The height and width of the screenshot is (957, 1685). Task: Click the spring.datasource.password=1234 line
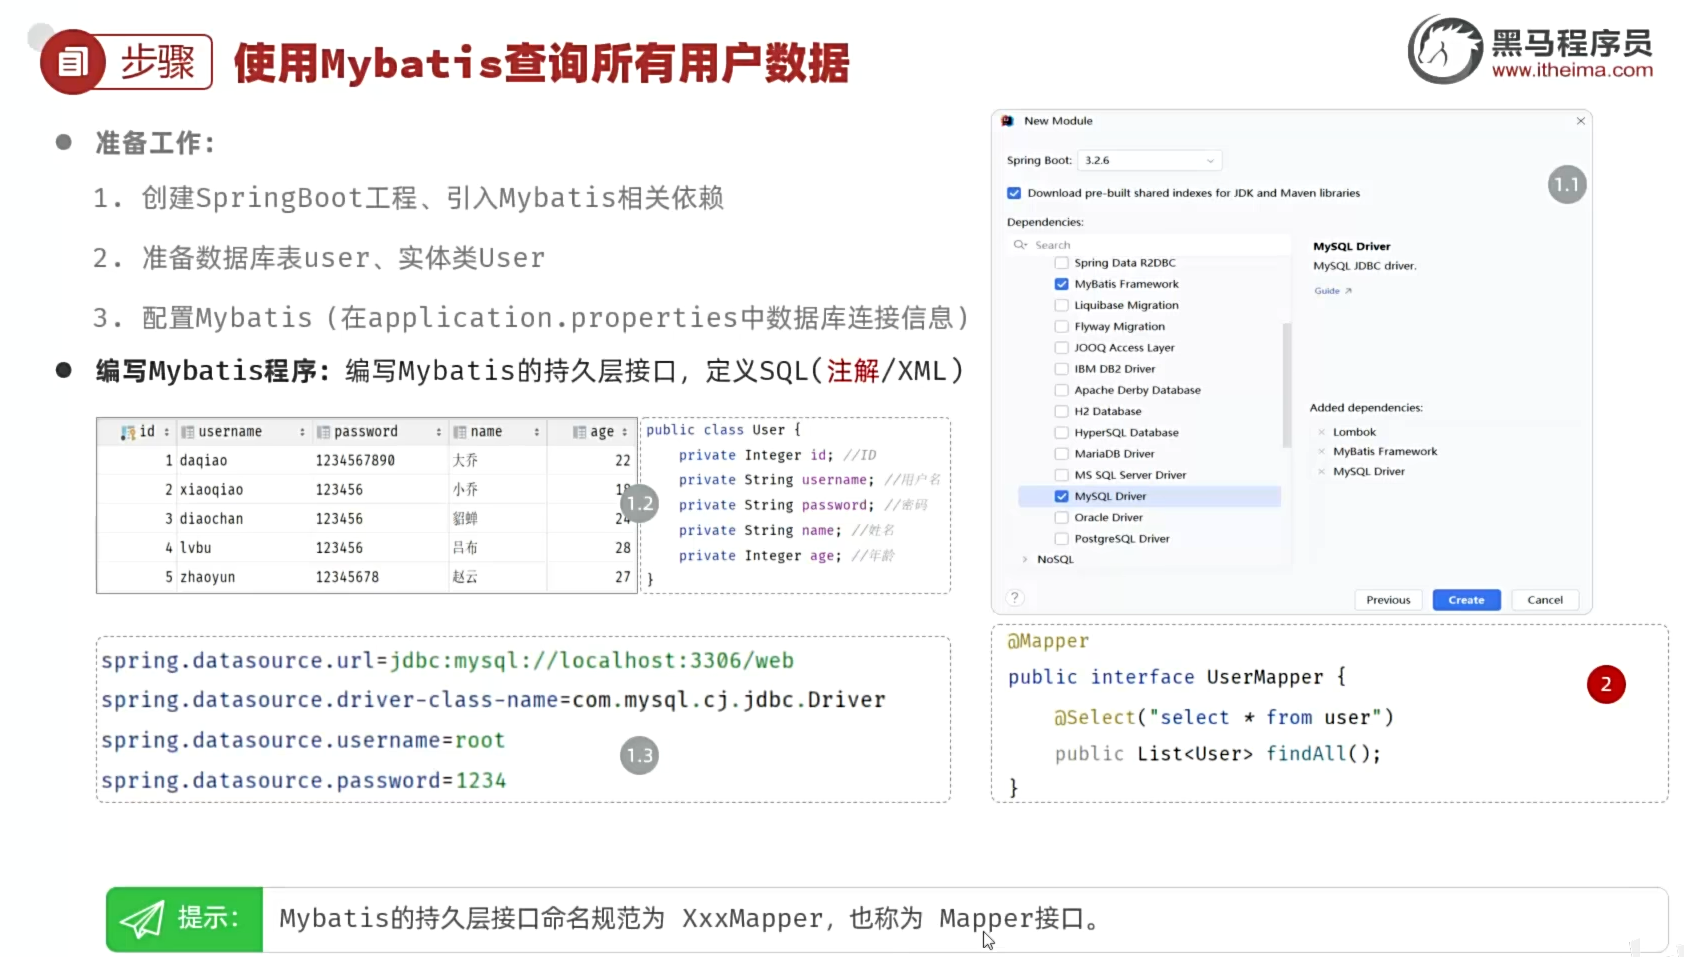(303, 781)
